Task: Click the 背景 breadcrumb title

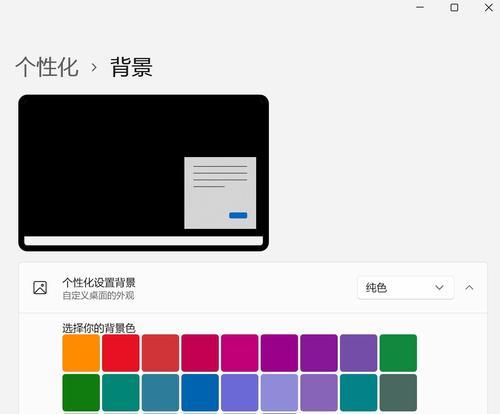Action: [132, 67]
